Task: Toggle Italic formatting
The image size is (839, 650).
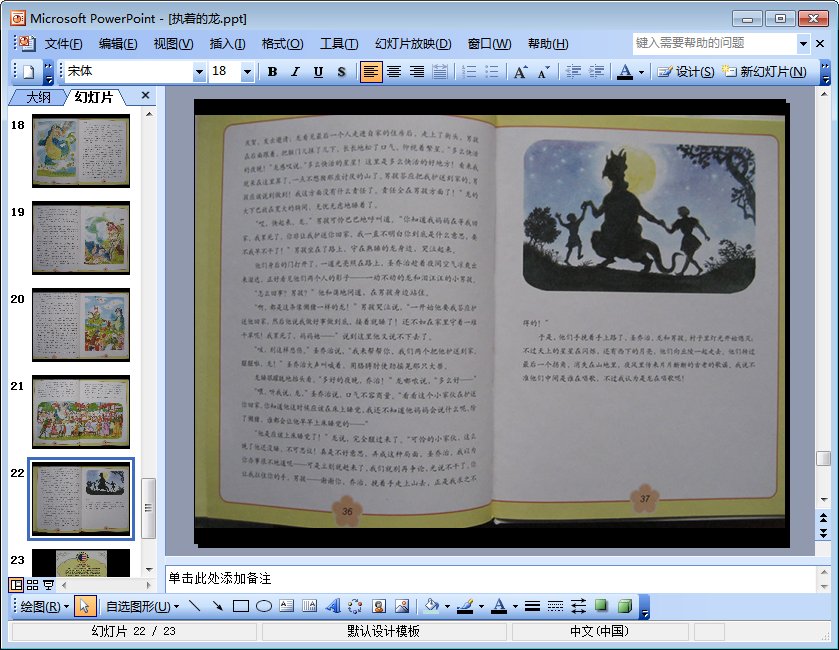Action: [x=295, y=72]
